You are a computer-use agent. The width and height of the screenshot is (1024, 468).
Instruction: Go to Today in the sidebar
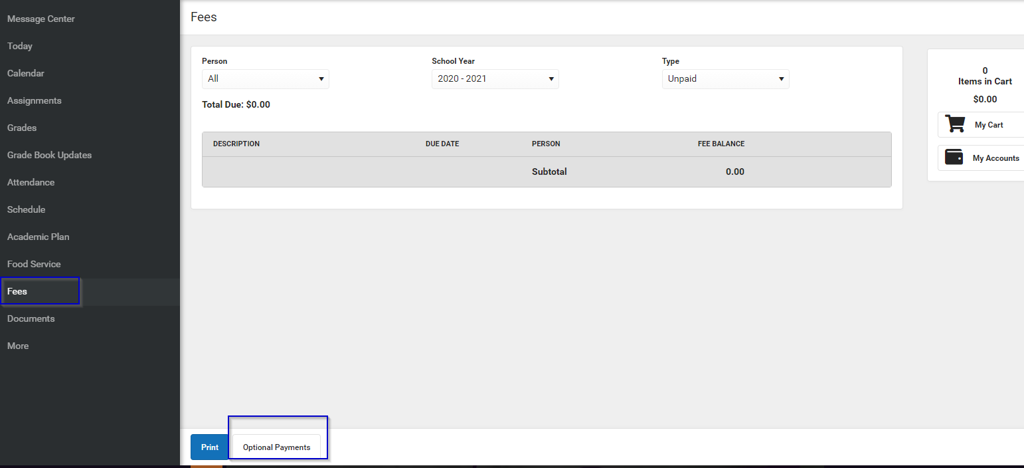tap(20, 46)
